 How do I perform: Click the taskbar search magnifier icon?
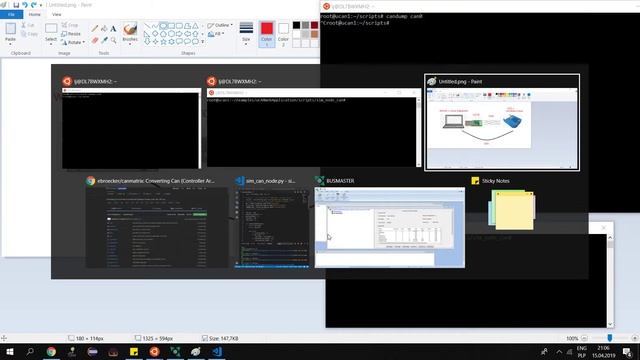coord(30,351)
